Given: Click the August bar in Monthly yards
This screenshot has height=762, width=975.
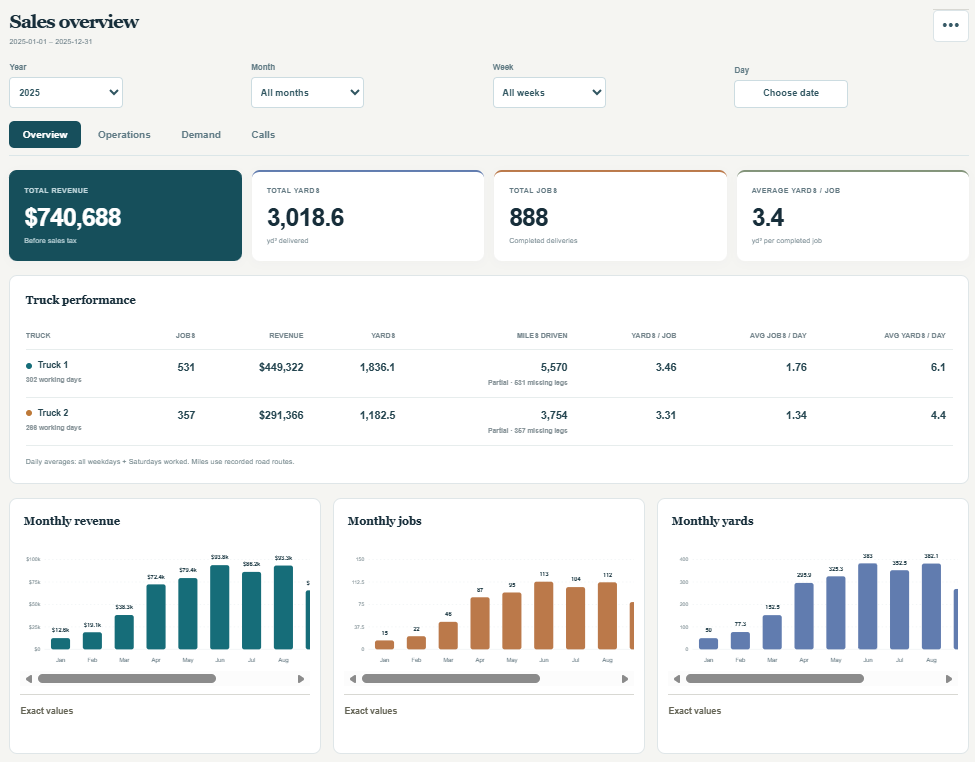Looking at the screenshot, I should [x=931, y=606].
